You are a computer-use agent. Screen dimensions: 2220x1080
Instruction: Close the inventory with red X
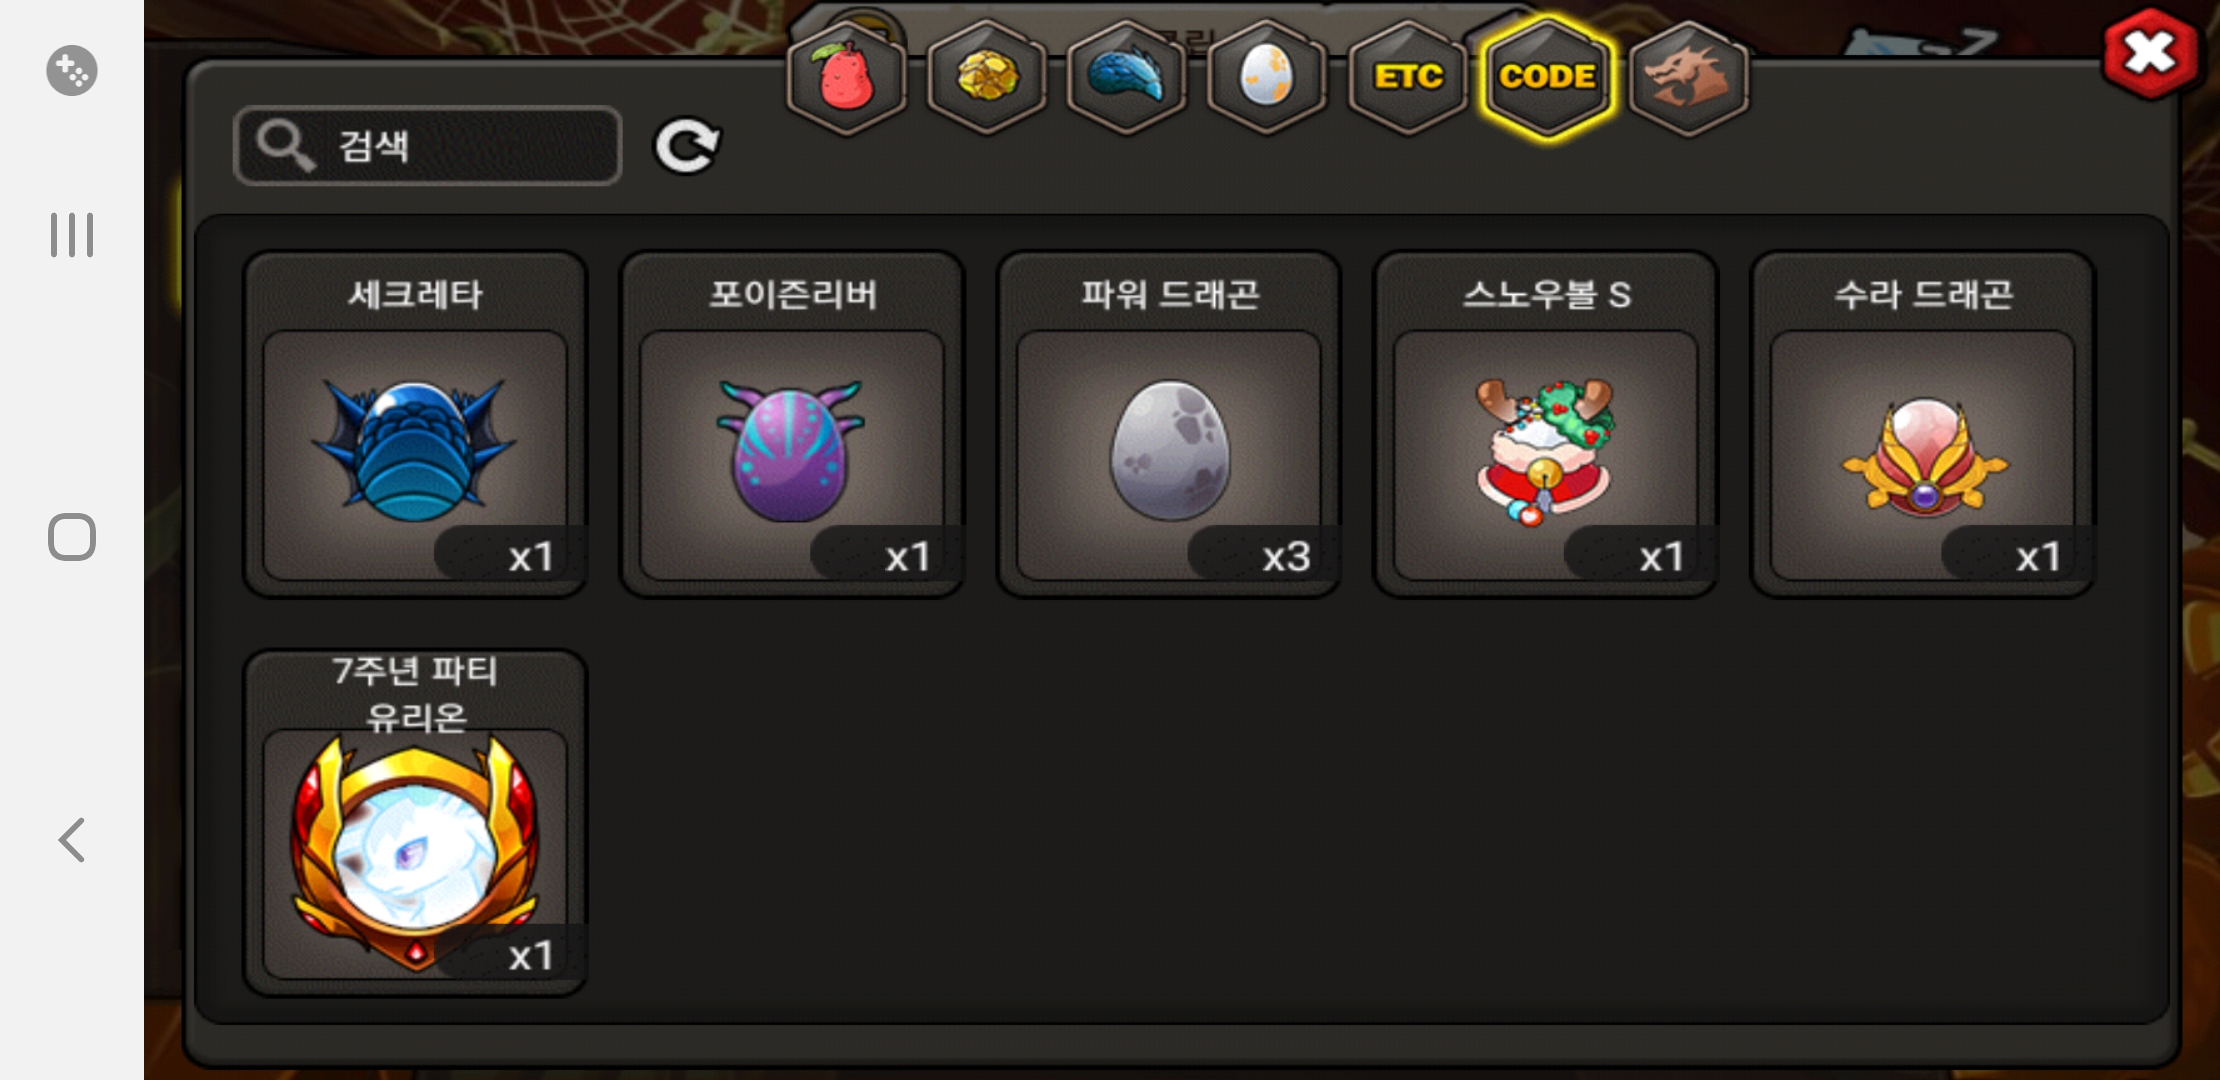point(2151,54)
